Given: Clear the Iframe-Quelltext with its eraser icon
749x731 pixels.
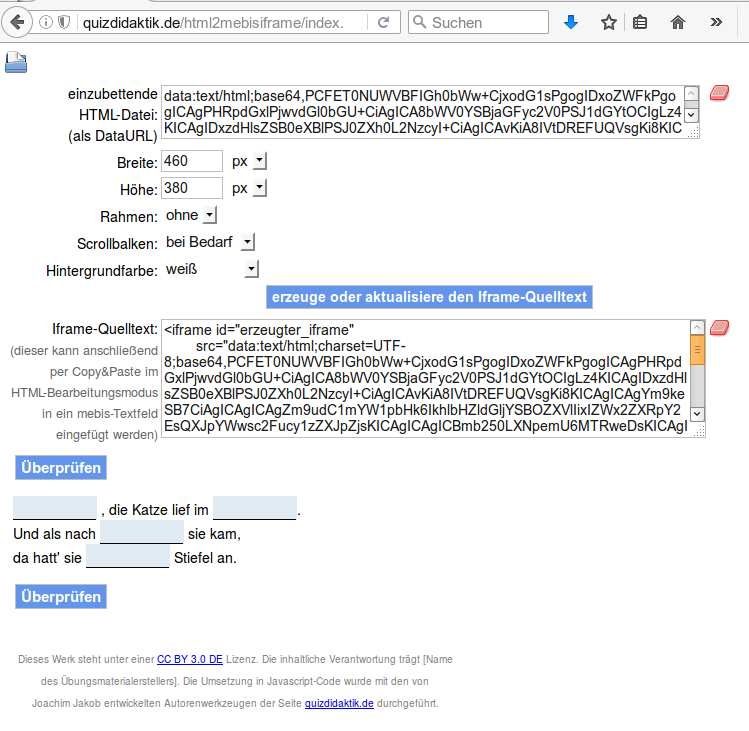Looking at the screenshot, I should tap(719, 327).
